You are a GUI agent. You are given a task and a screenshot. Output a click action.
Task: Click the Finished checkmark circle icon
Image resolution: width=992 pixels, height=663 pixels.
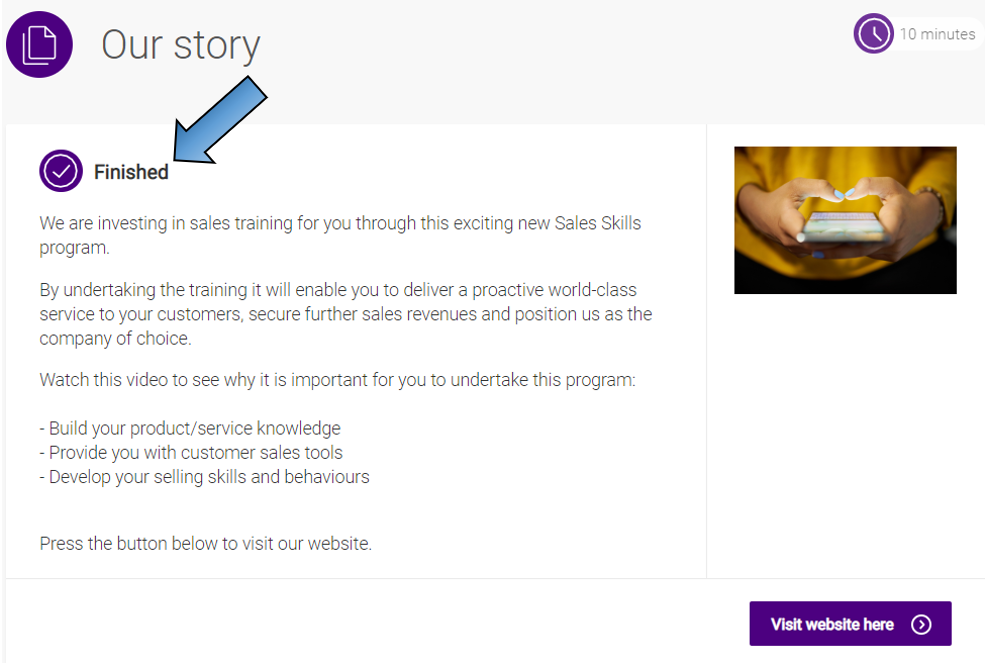(60, 171)
